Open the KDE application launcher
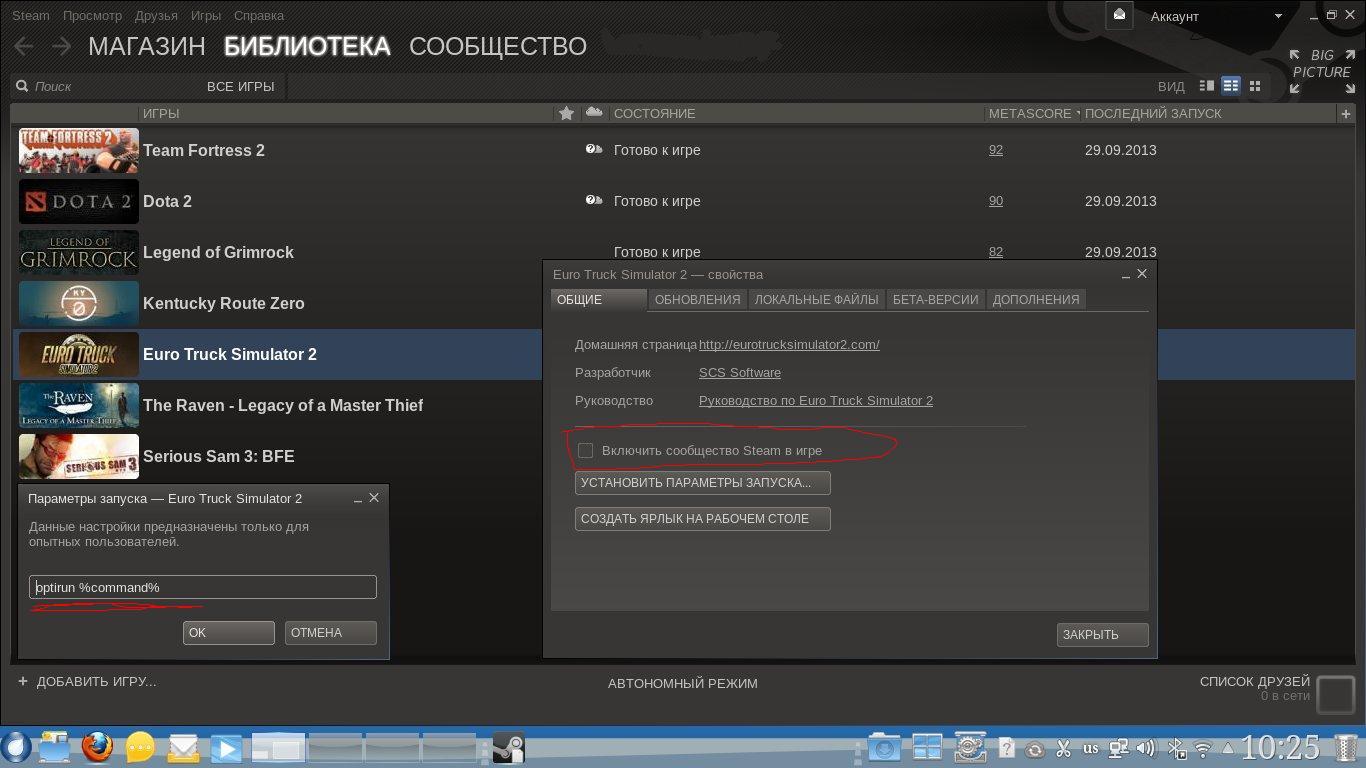 [16, 747]
